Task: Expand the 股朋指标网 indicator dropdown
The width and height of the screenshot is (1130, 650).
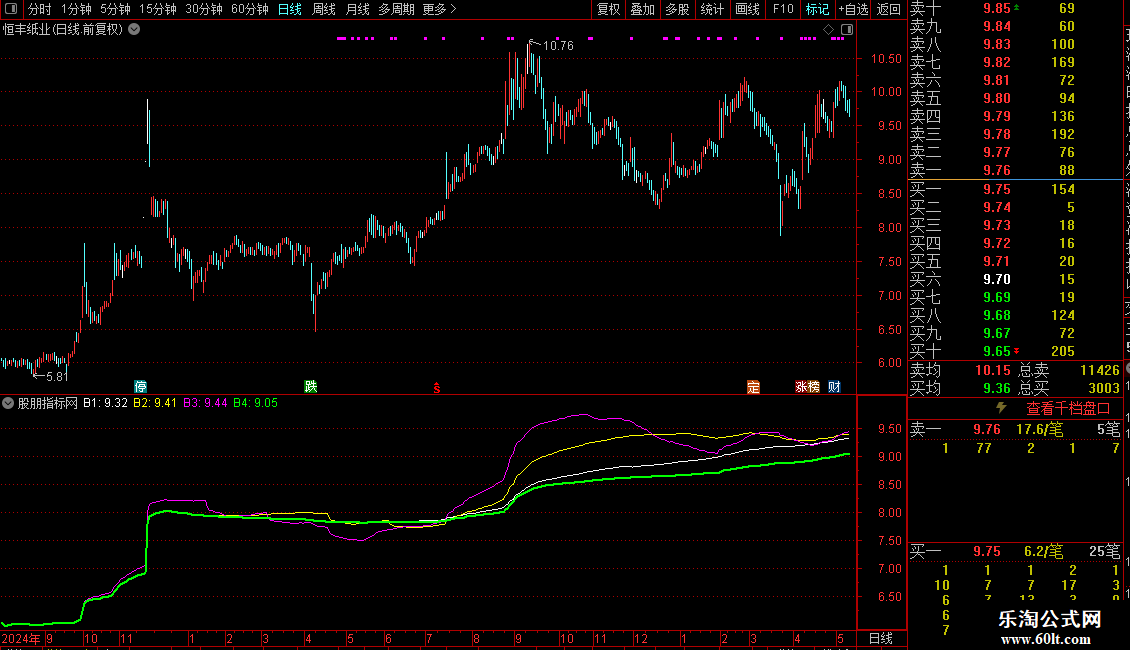Action: pyautogui.click(x=7, y=403)
